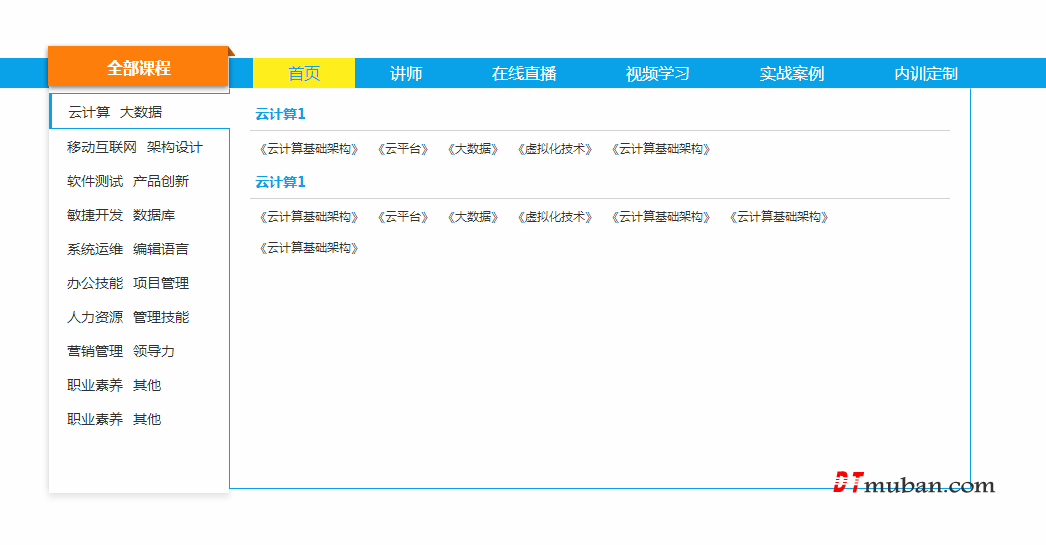Click the 《大数据》 link in second section
1046x545 pixels.
click(x=473, y=217)
